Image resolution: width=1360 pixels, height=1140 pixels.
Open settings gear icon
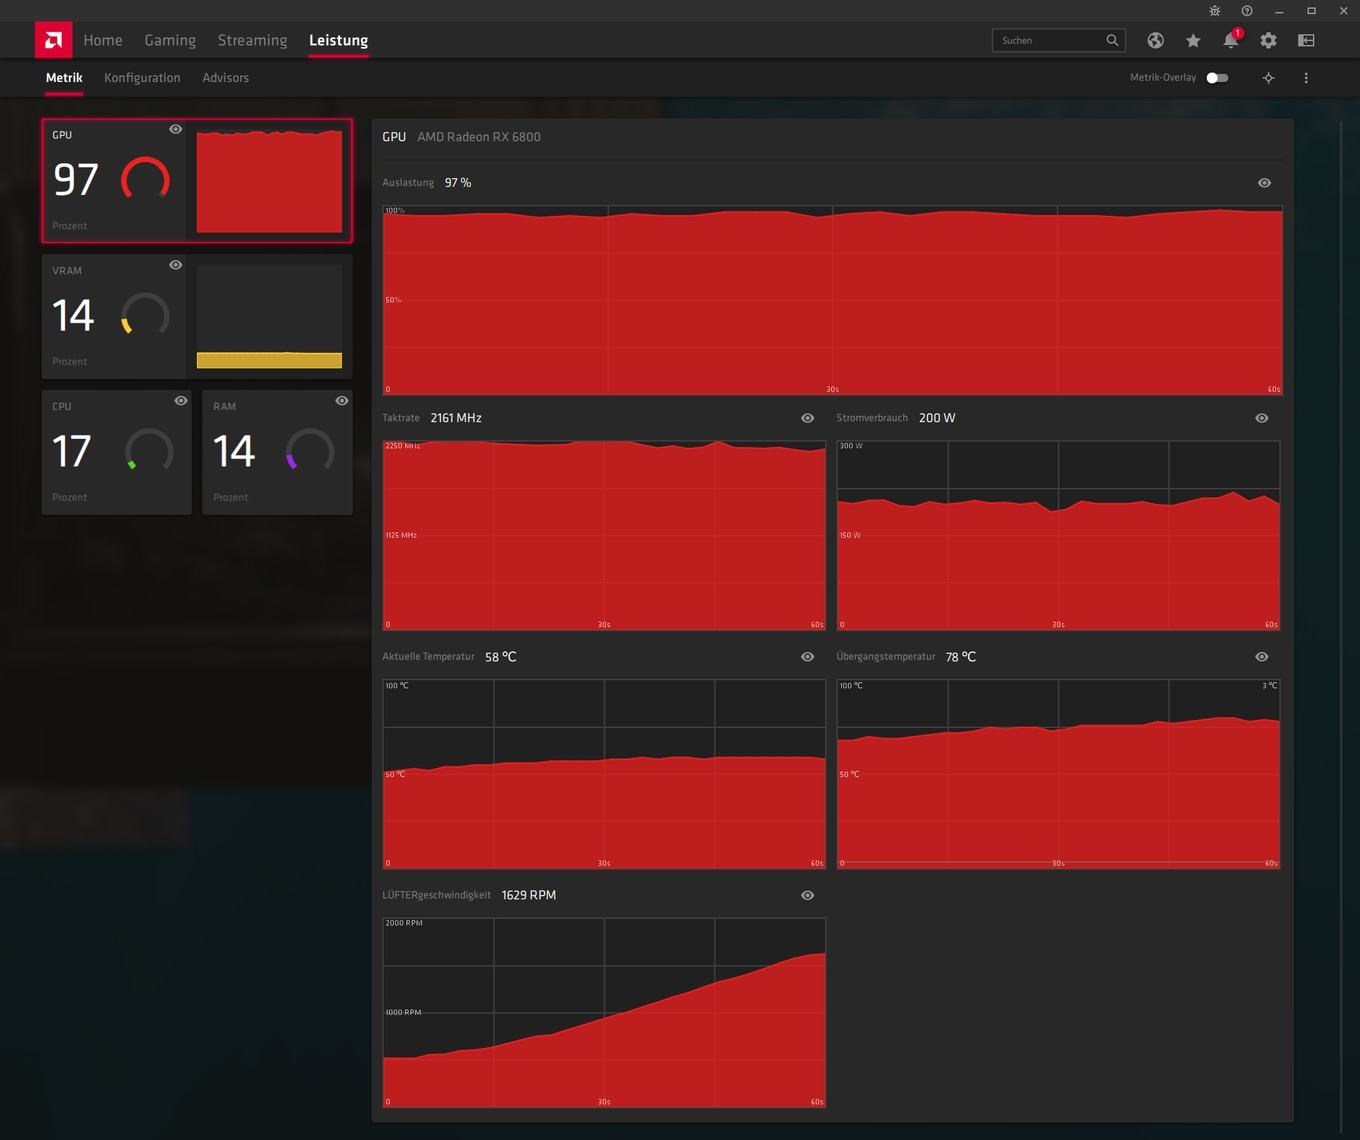pyautogui.click(x=1268, y=40)
